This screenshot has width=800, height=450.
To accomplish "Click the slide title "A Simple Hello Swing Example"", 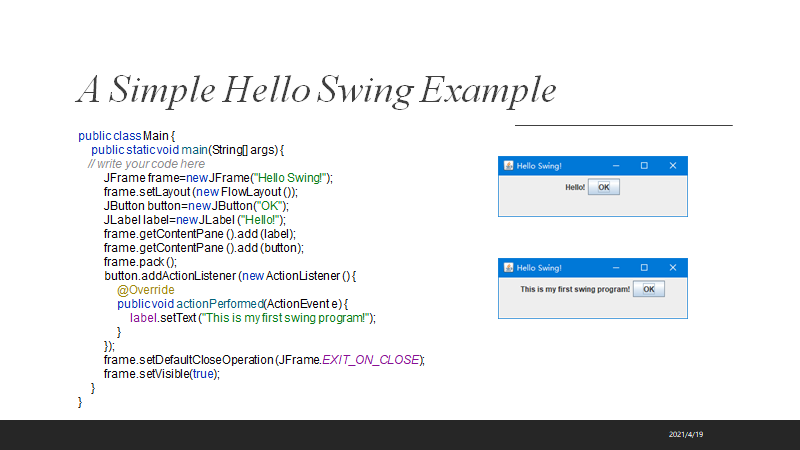I will click(316, 90).
